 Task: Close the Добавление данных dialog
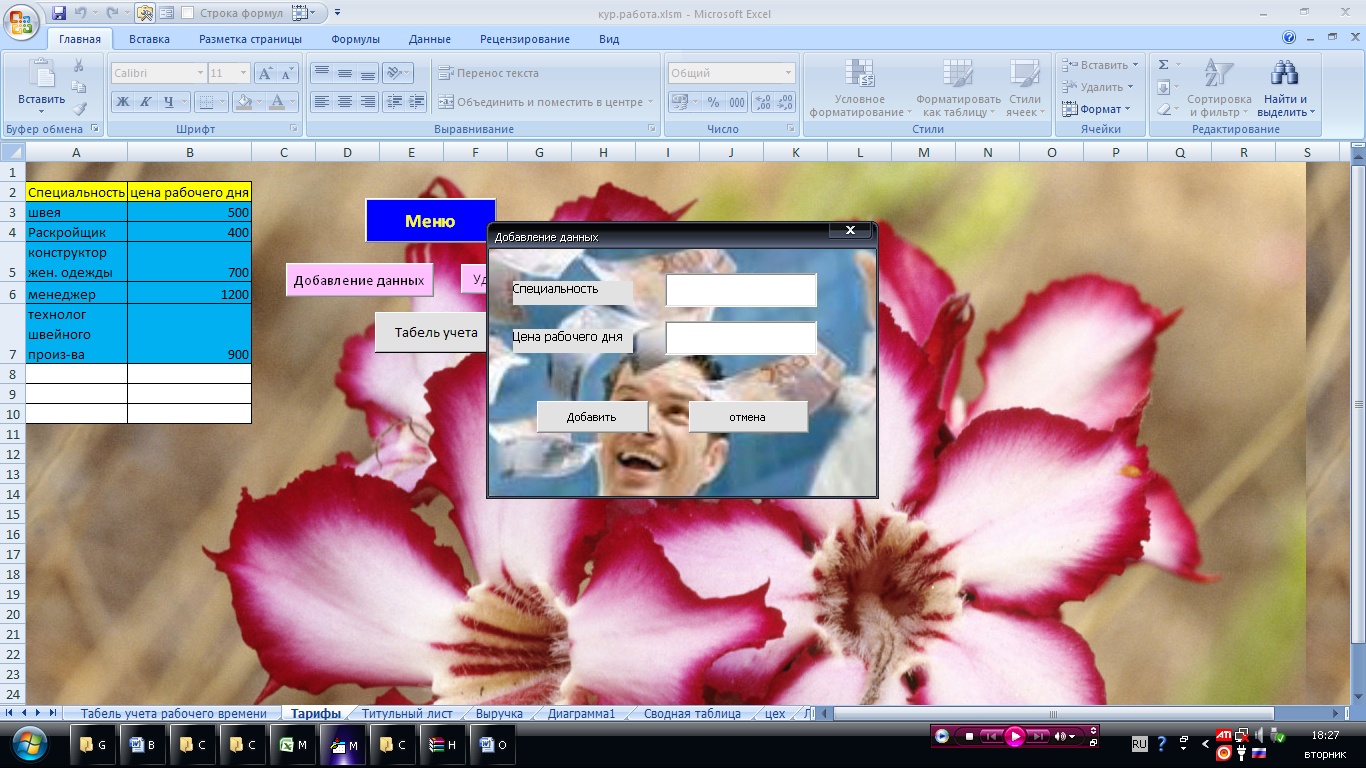(x=850, y=230)
